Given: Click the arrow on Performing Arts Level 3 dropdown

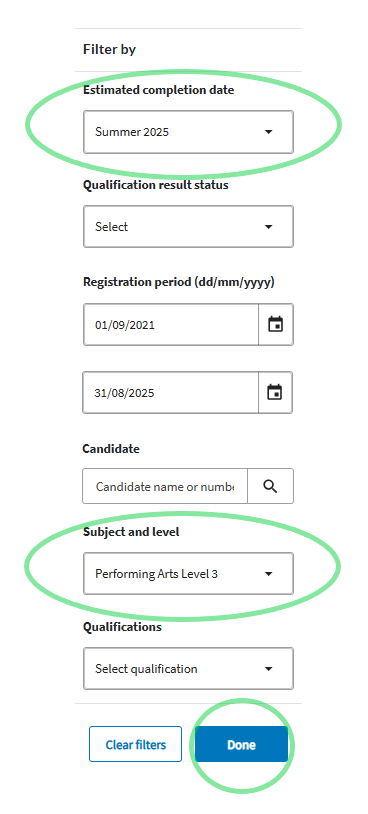Looking at the screenshot, I should pos(268,574).
